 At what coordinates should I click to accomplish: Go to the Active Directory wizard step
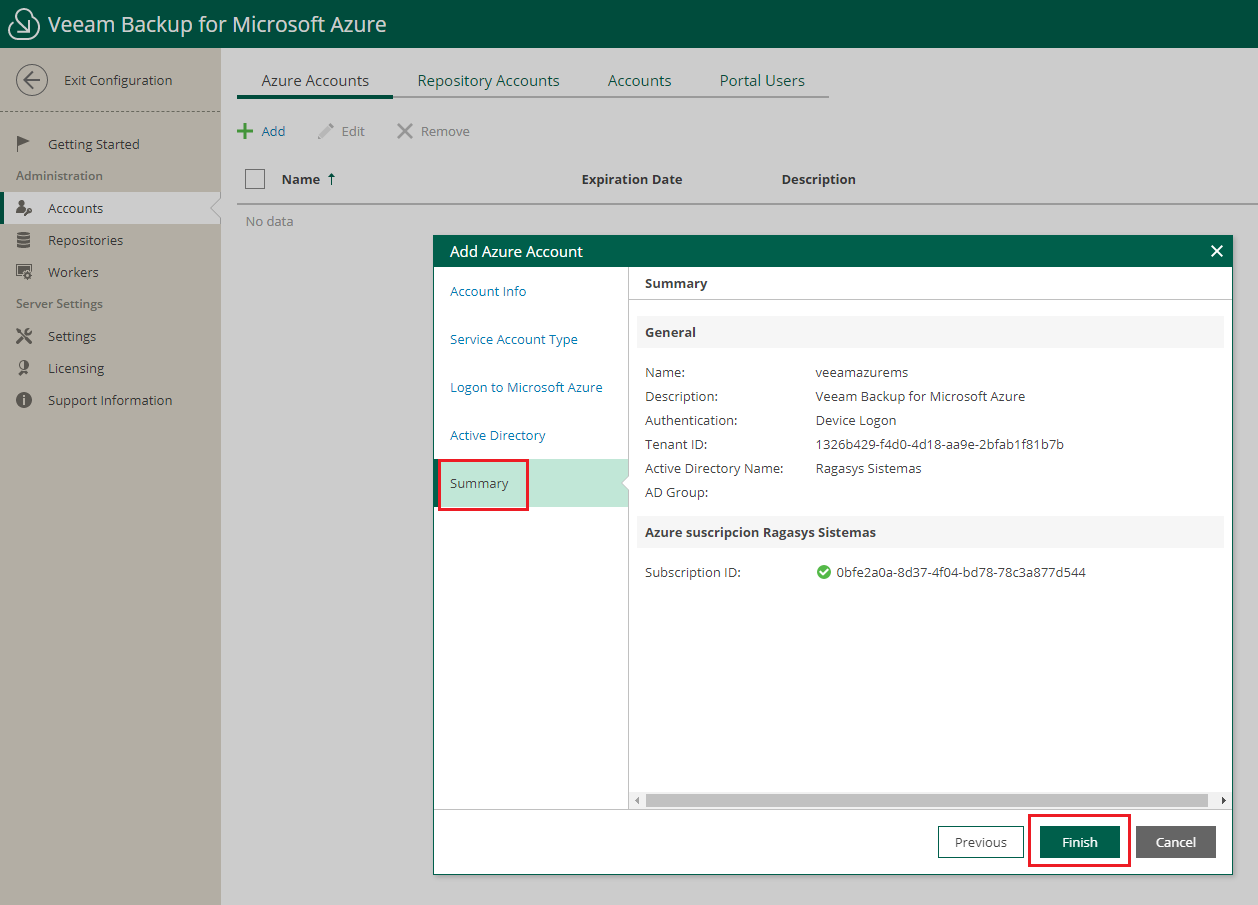click(x=497, y=435)
